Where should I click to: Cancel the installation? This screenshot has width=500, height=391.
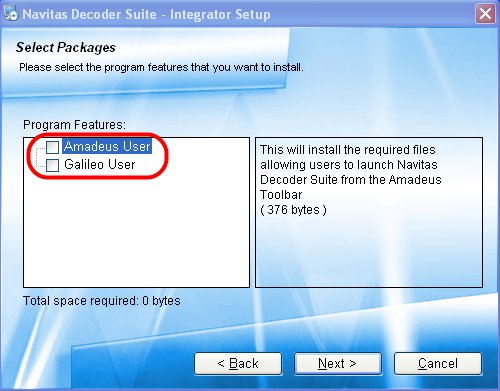click(x=438, y=363)
